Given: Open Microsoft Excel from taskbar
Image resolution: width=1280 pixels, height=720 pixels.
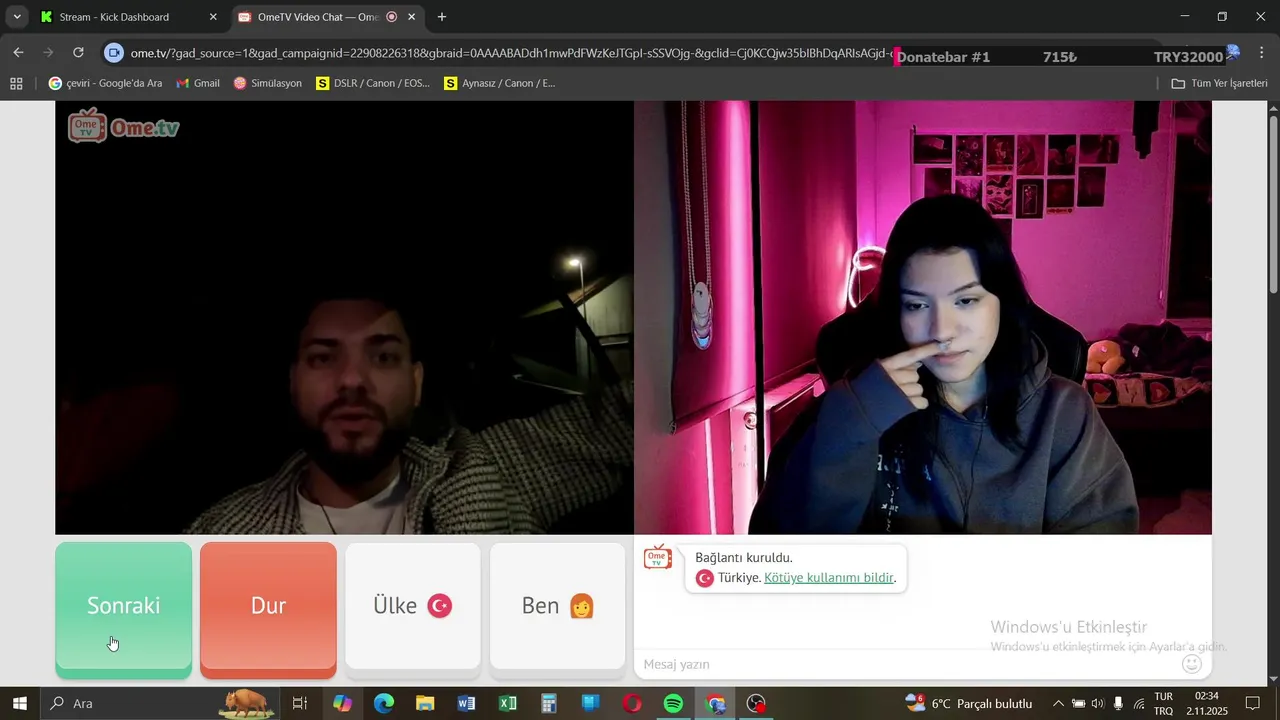Looking at the screenshot, I should (x=508, y=703).
